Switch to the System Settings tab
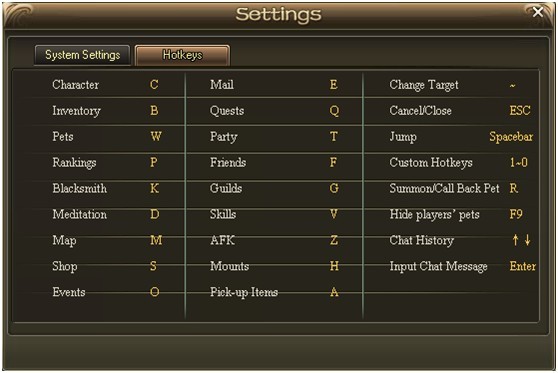 (x=82, y=55)
